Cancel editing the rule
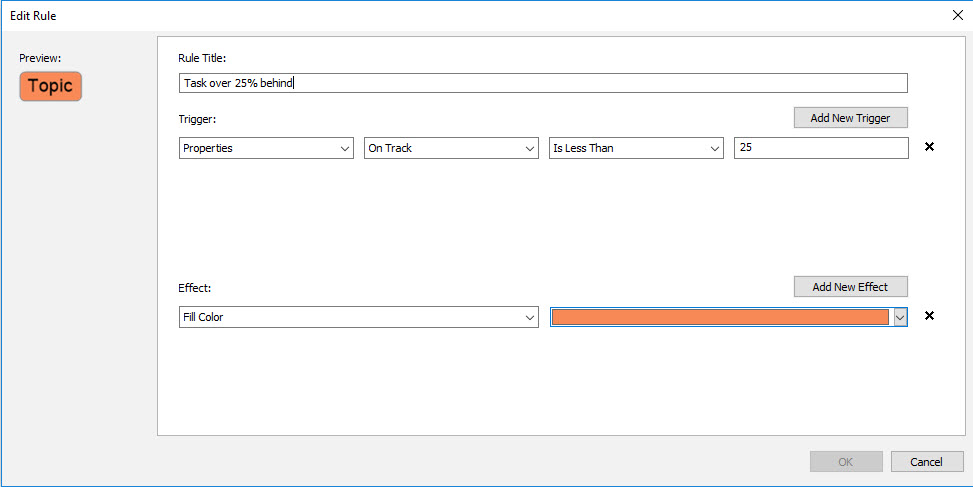The image size is (973, 487). [x=925, y=461]
